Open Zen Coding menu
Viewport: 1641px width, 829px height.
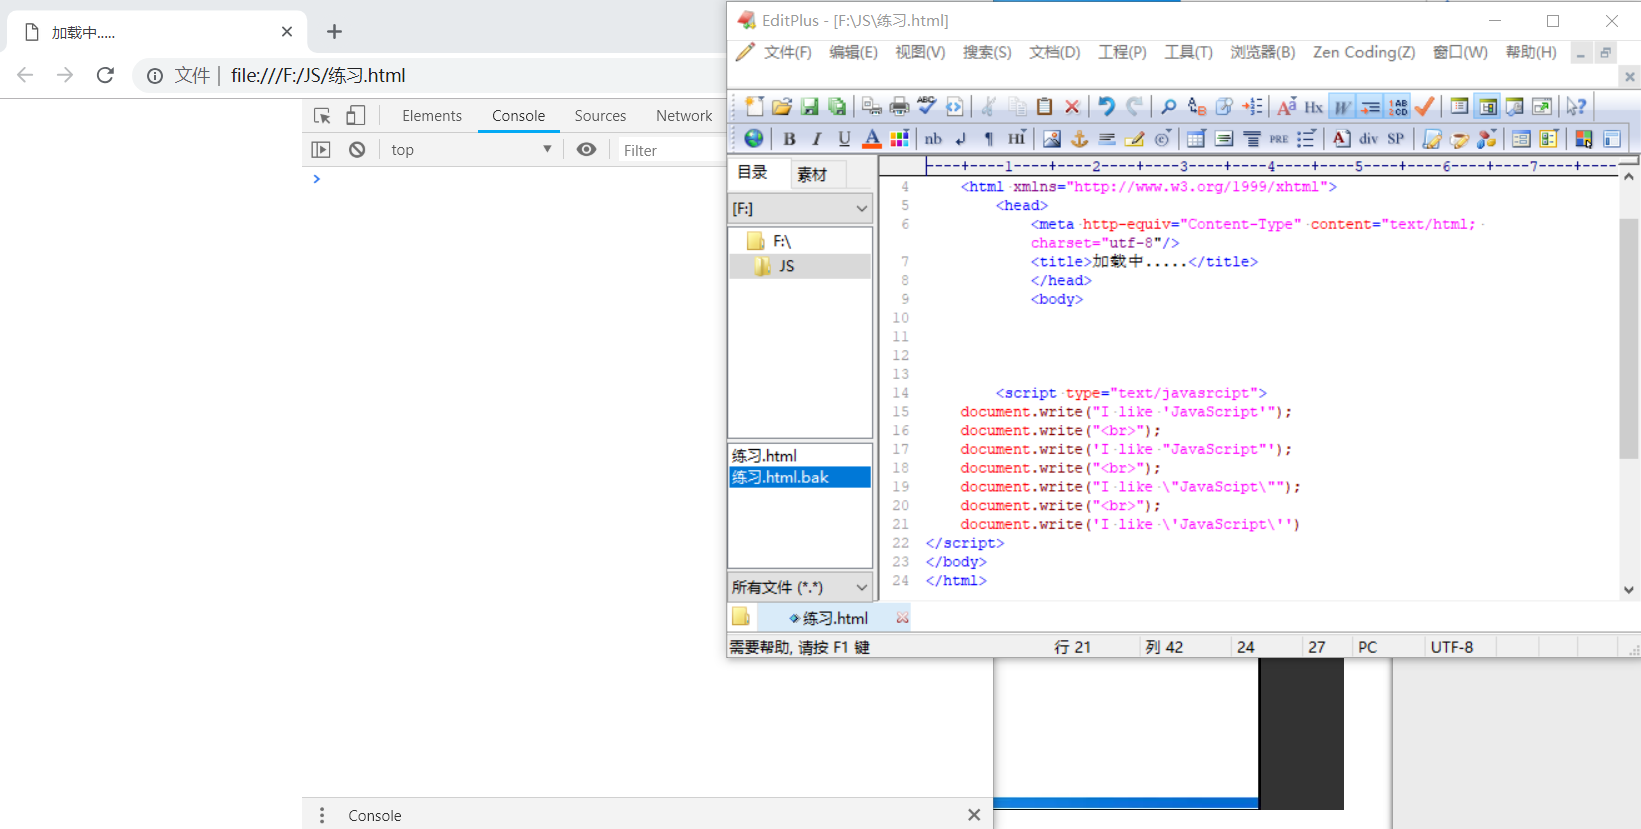click(1364, 52)
